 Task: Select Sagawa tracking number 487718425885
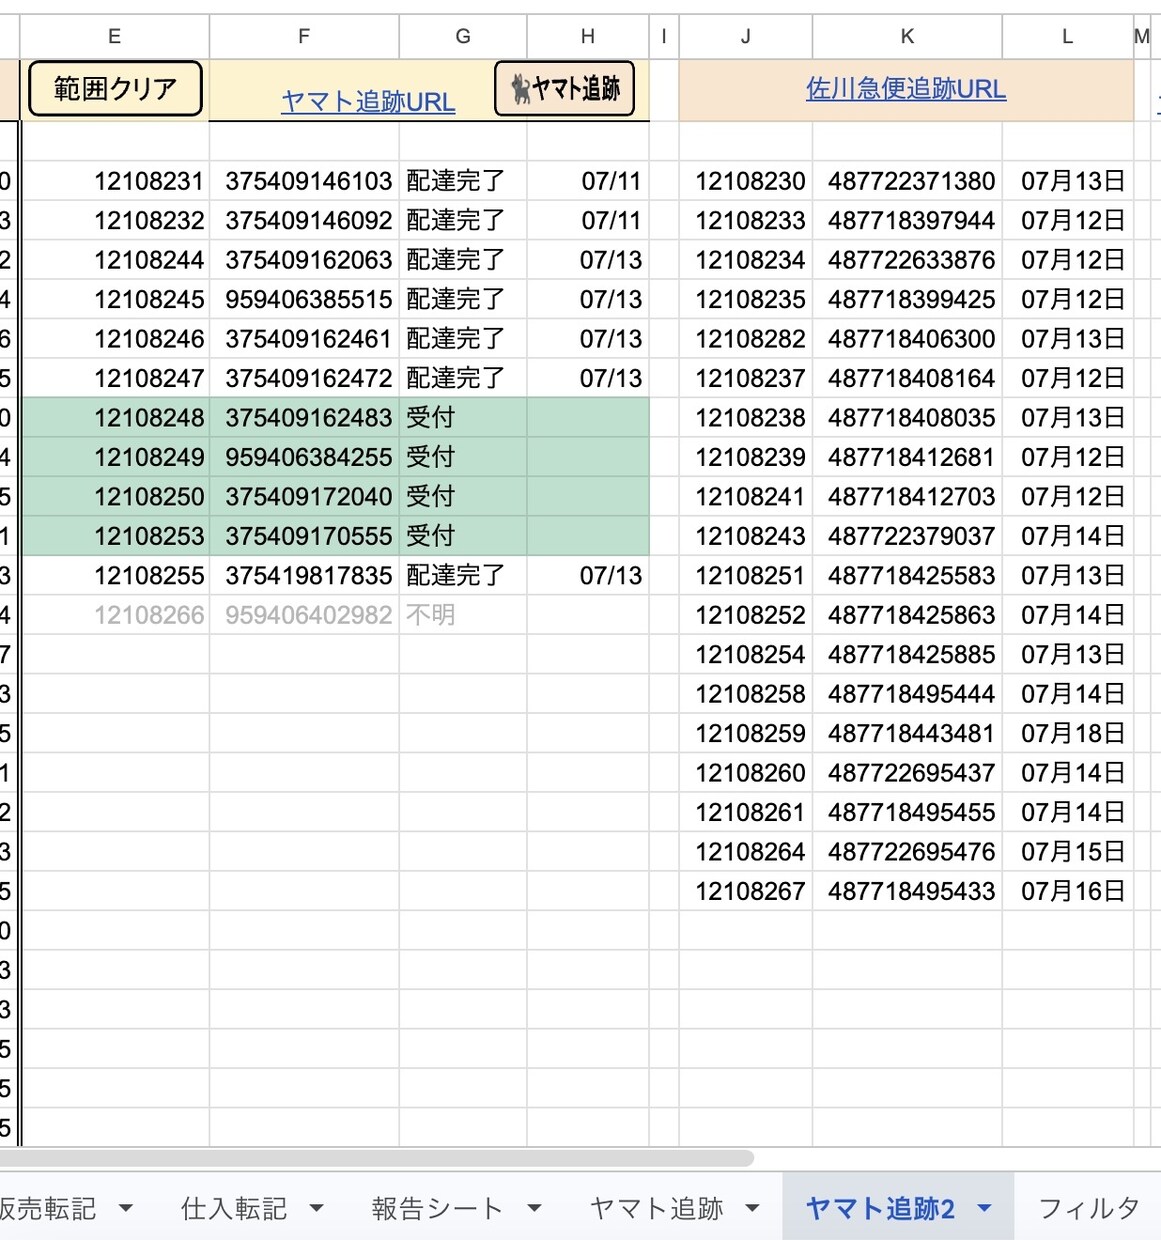[x=907, y=654]
